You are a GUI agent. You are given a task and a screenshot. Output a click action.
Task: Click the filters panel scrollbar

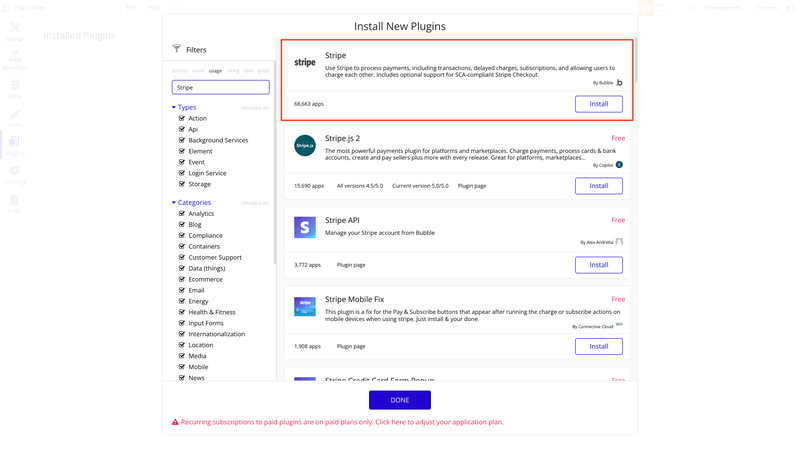pyautogui.click(x=275, y=163)
